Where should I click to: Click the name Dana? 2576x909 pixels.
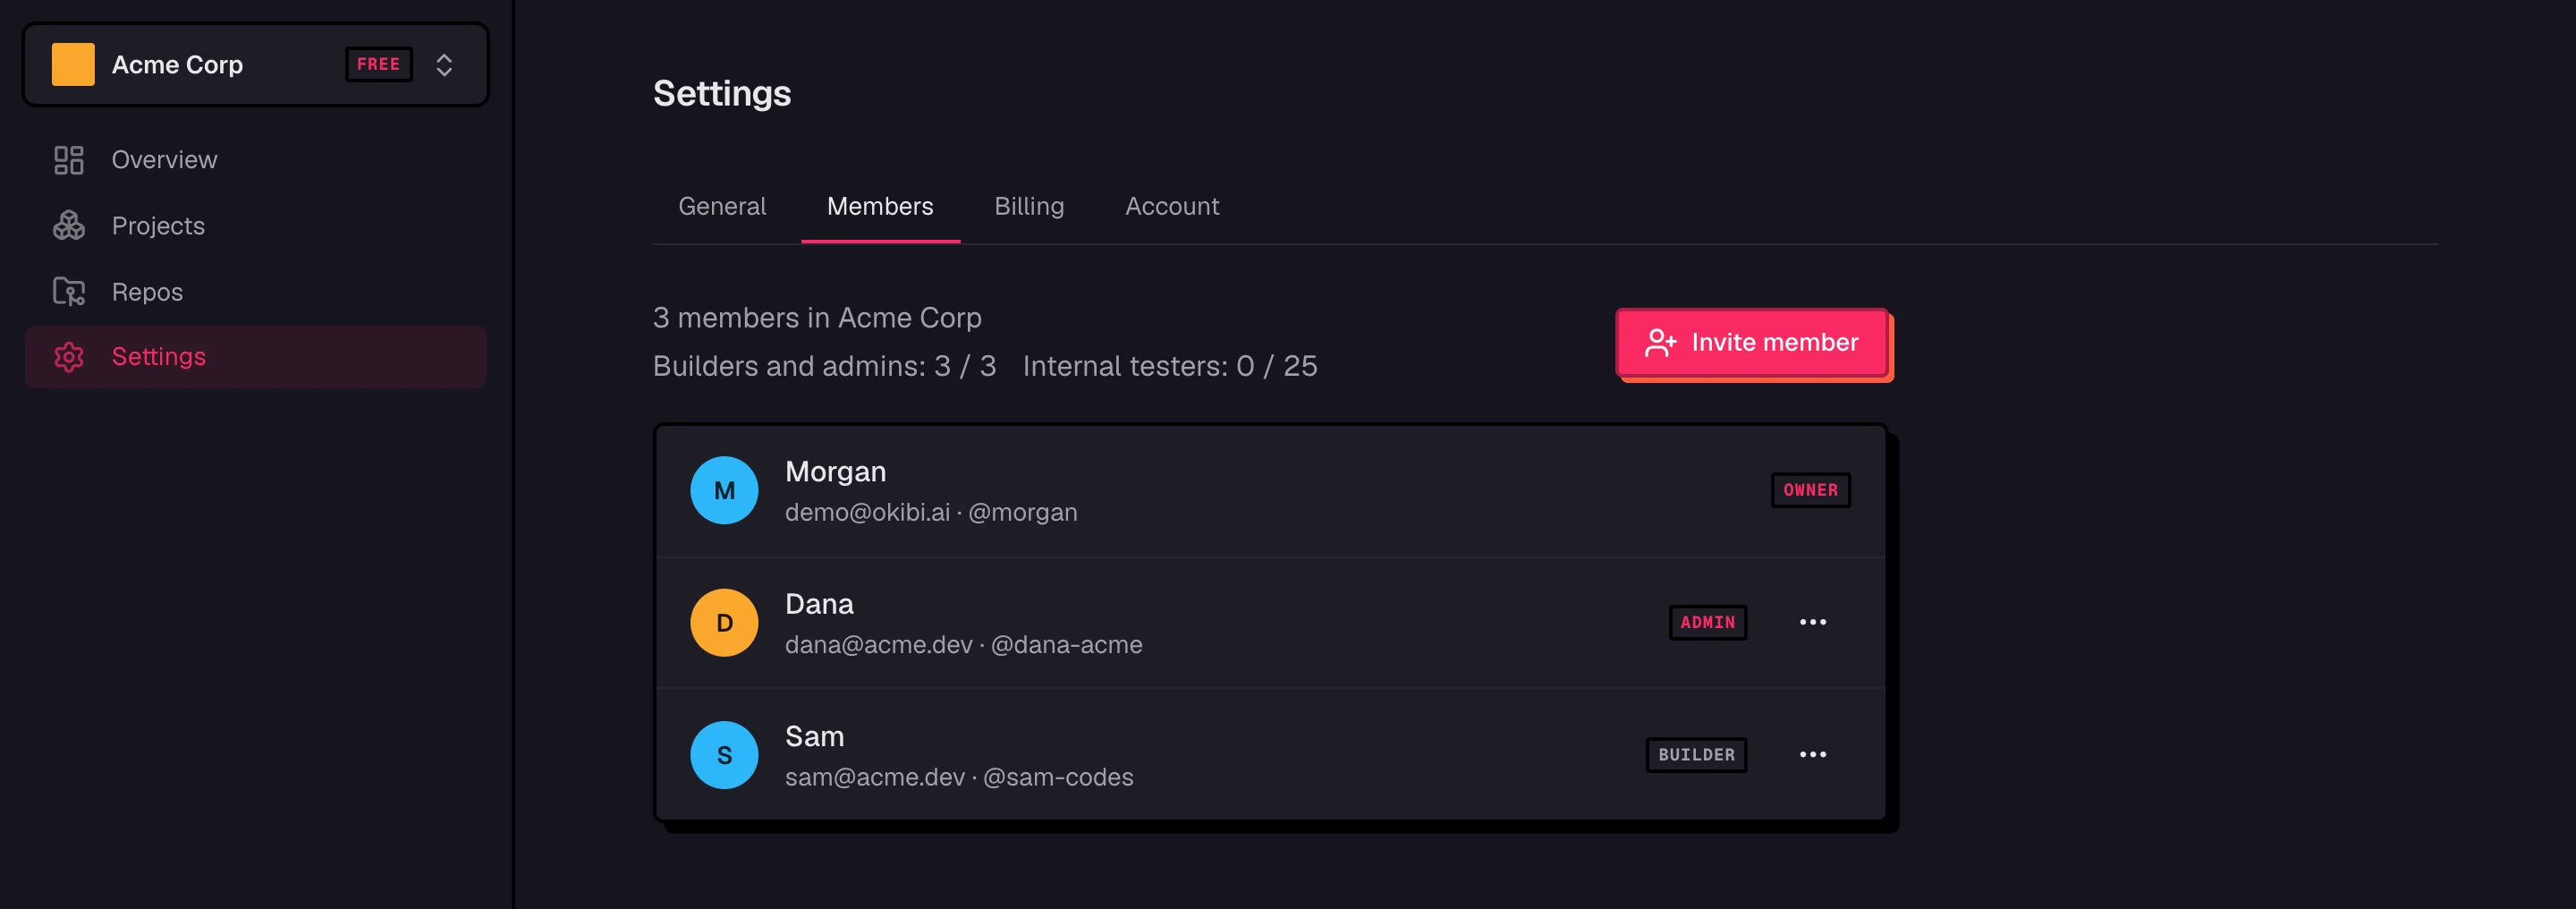819,603
